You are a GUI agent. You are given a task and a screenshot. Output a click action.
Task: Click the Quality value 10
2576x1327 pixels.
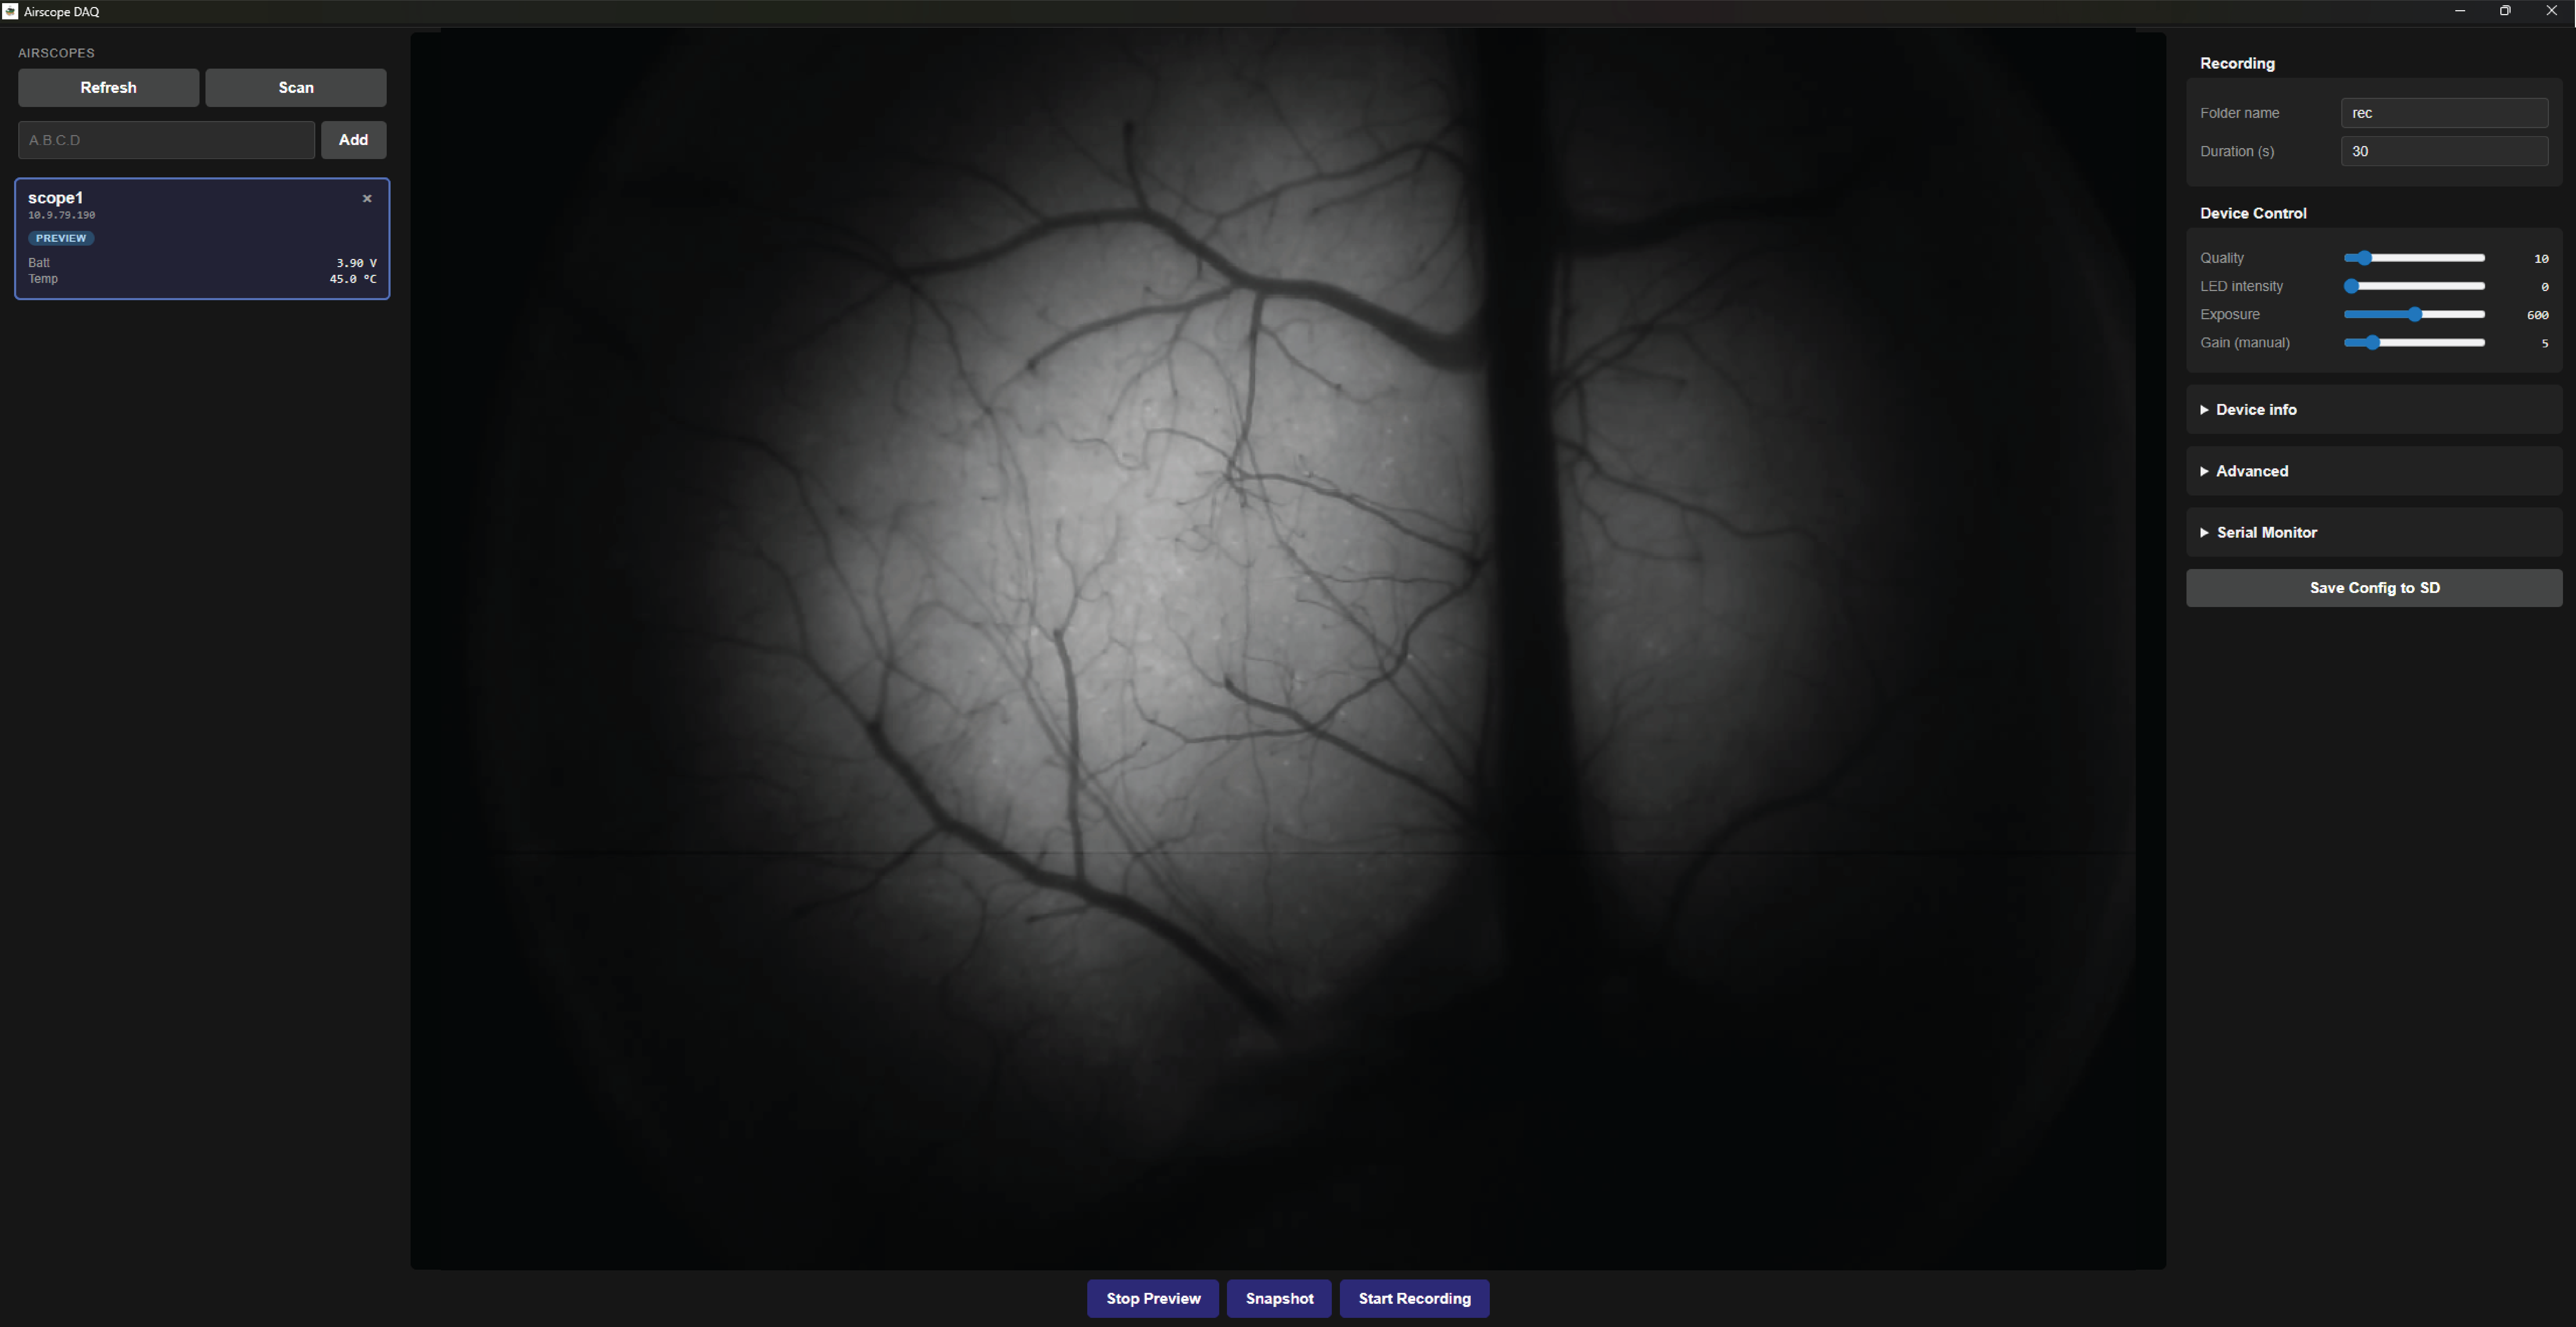[x=2541, y=259]
